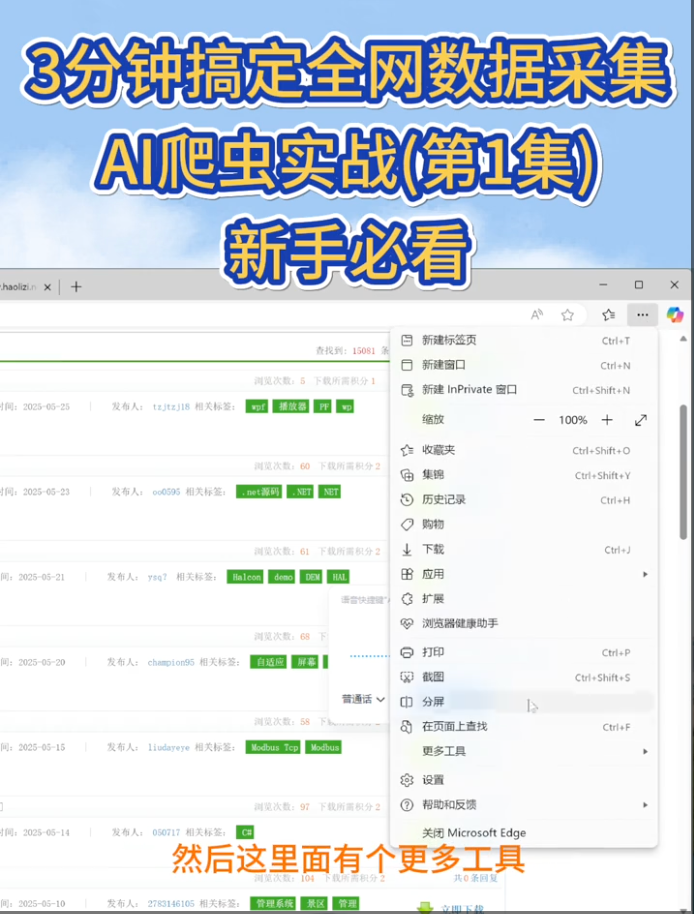Choose 分屏 split screen entry

(x=523, y=702)
